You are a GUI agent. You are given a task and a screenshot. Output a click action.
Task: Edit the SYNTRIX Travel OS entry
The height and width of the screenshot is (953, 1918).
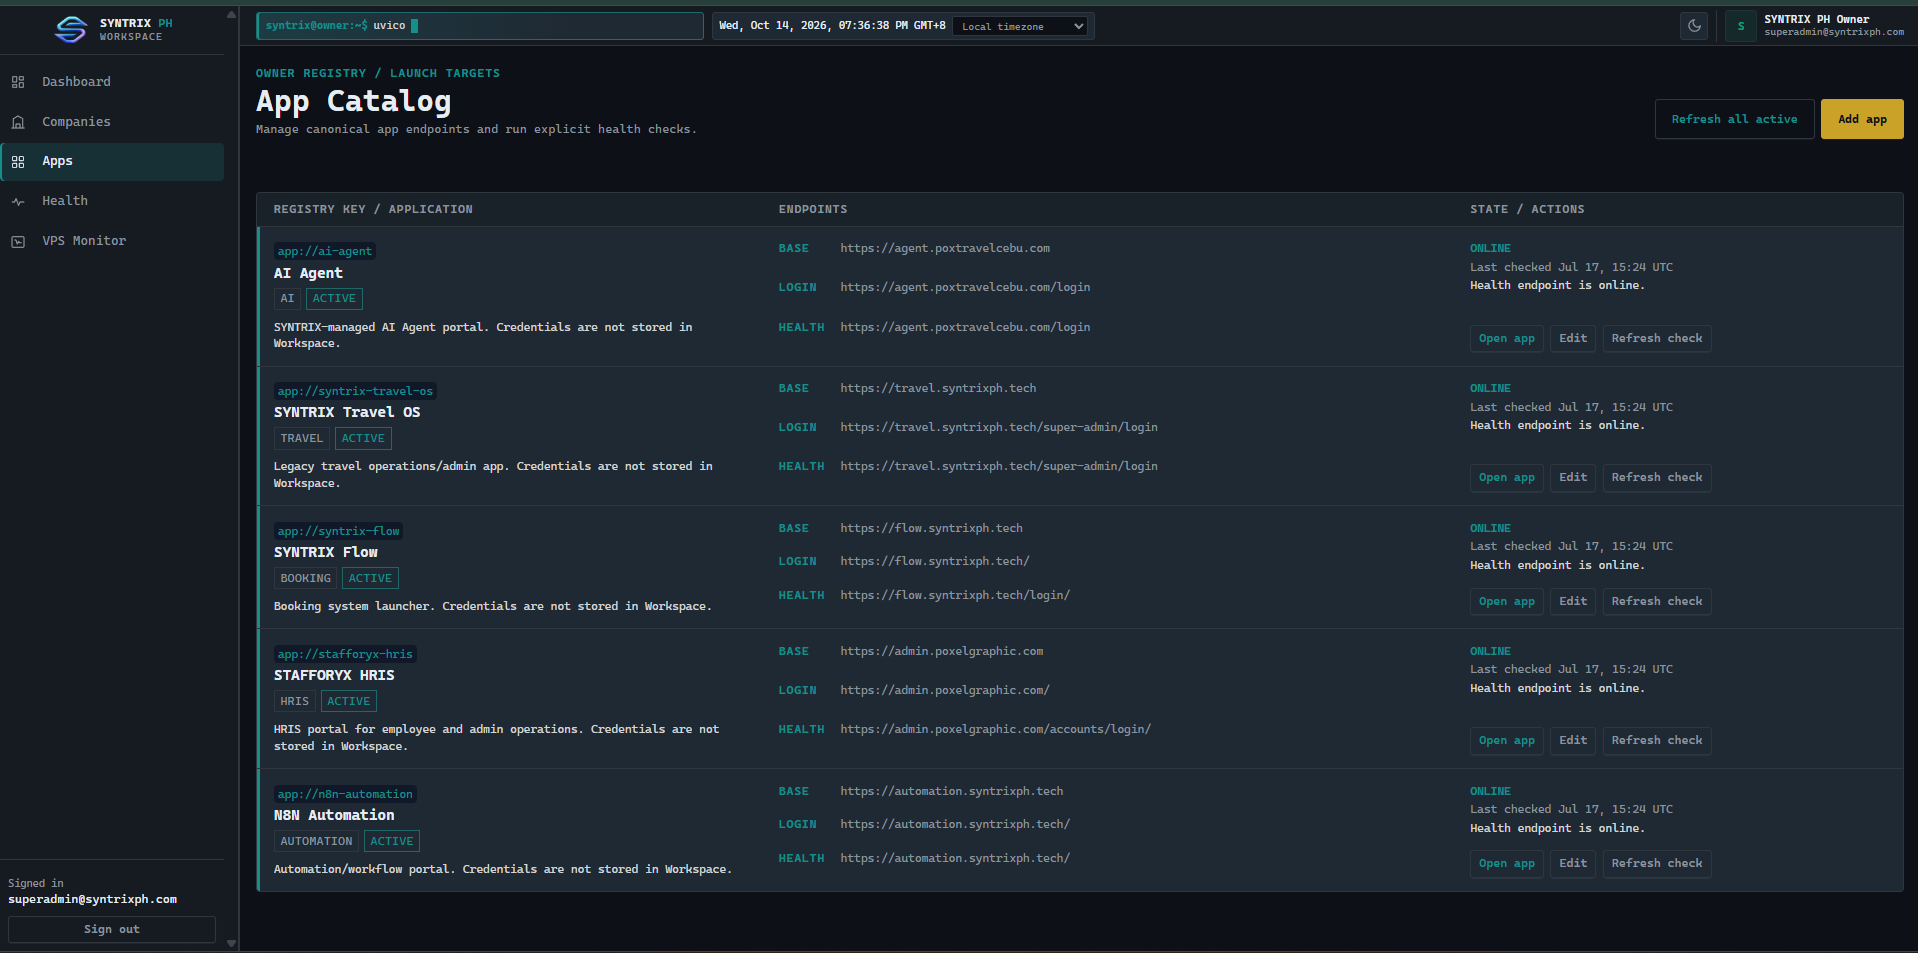pyautogui.click(x=1573, y=477)
